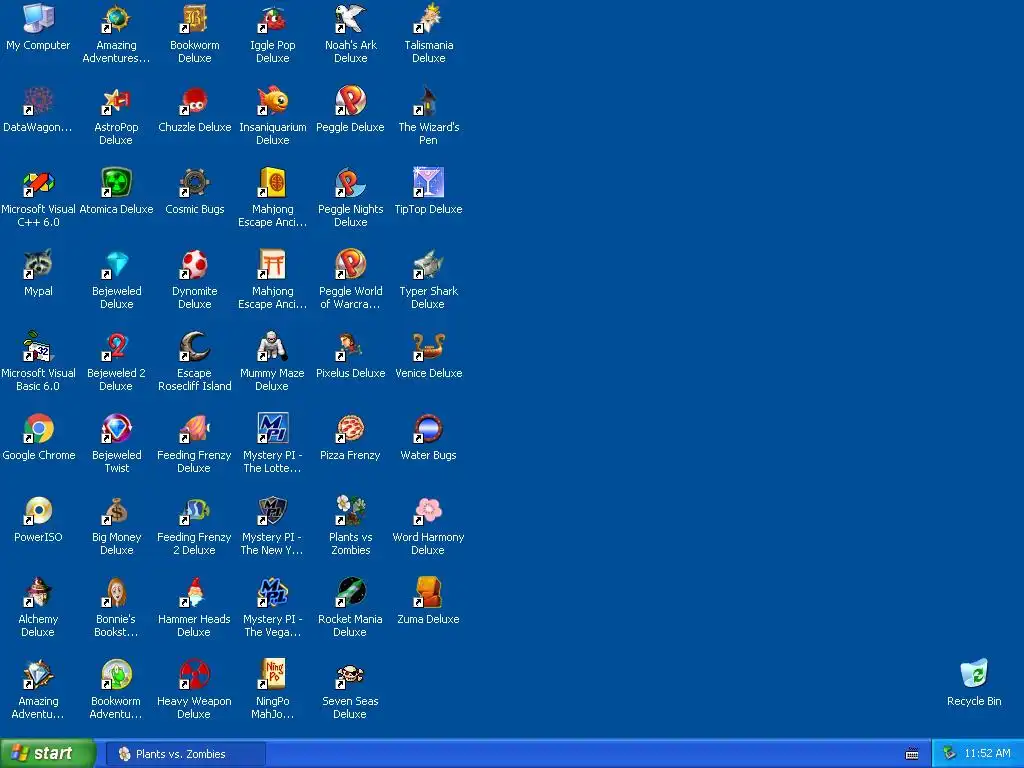The height and width of the screenshot is (768, 1024).
Task: Click the Mypal raccoon icon
Action: (38, 264)
